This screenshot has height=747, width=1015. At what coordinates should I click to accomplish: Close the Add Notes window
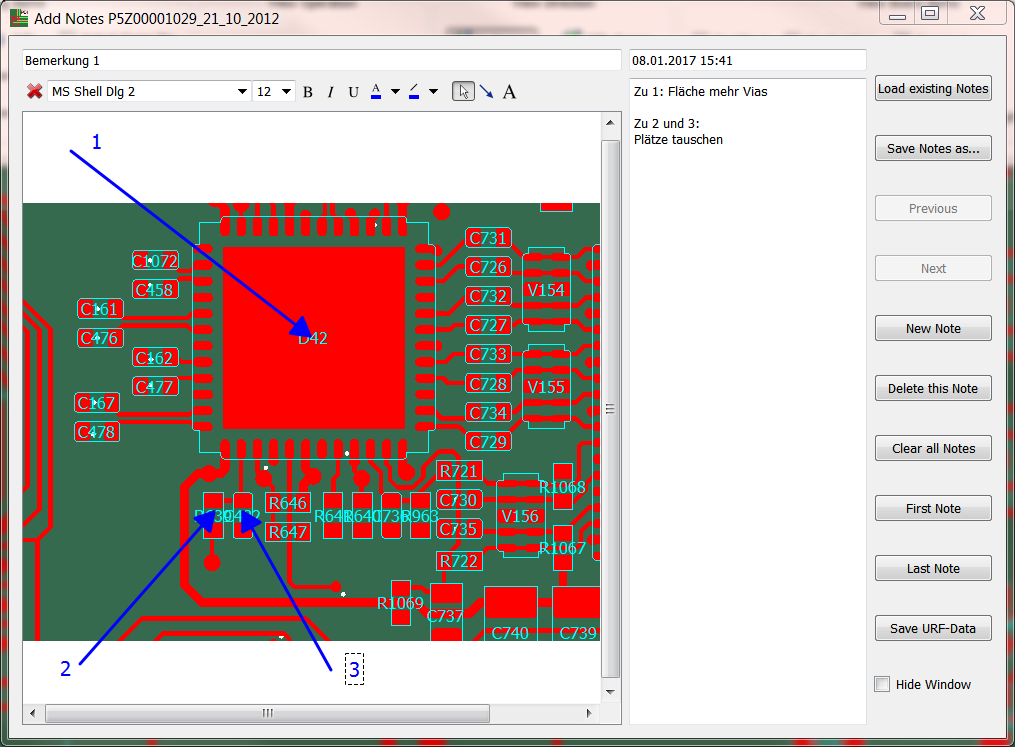[977, 14]
